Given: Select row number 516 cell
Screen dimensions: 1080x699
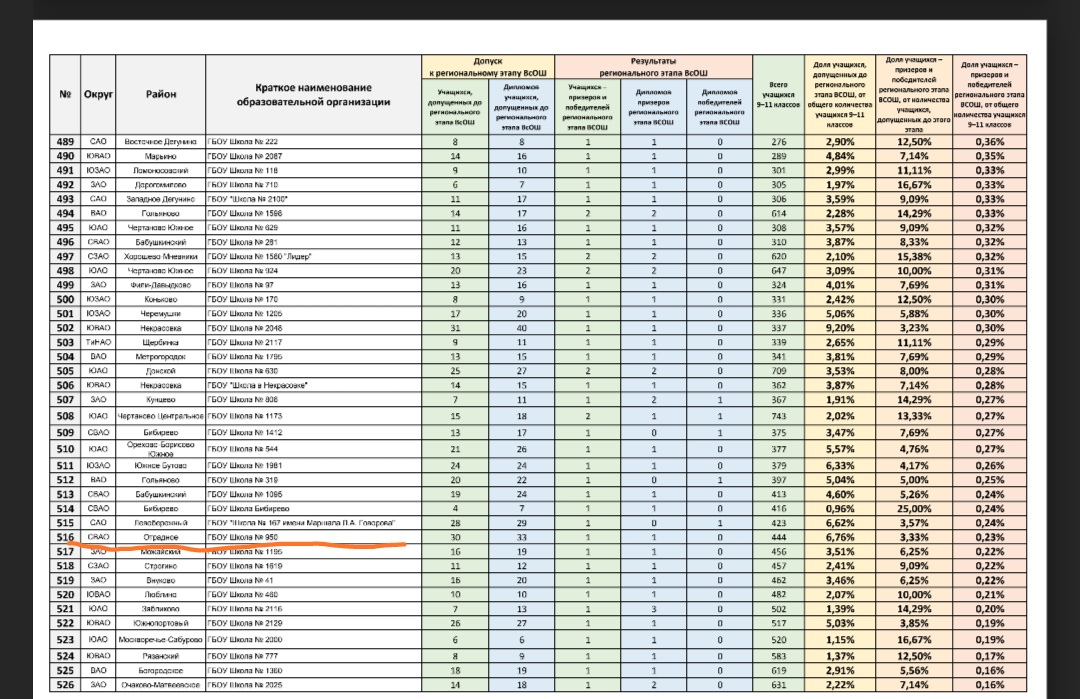Looking at the screenshot, I should tap(65, 537).
